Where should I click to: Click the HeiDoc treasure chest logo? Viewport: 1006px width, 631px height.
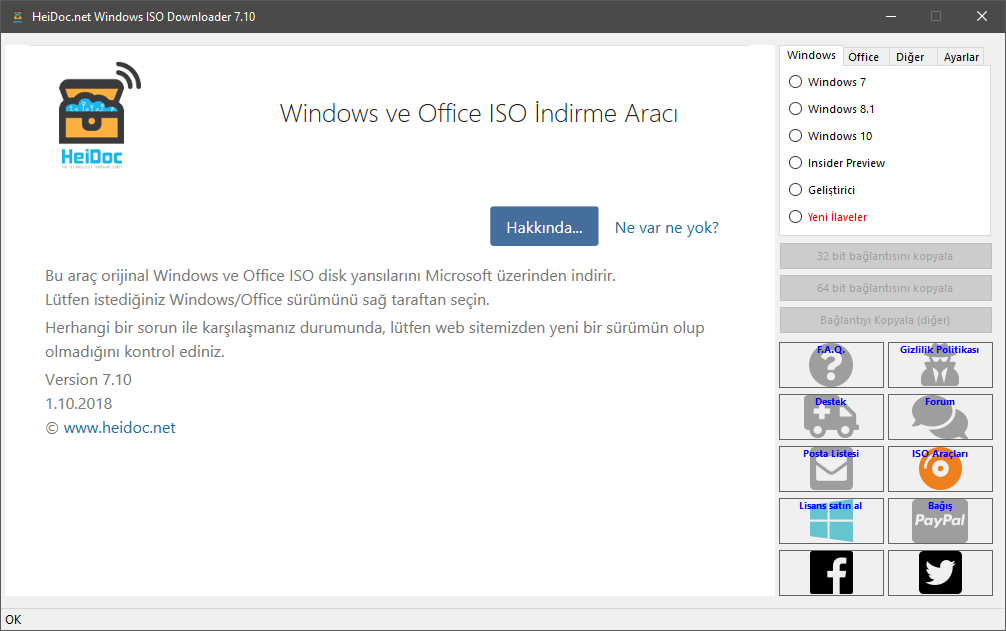point(99,115)
